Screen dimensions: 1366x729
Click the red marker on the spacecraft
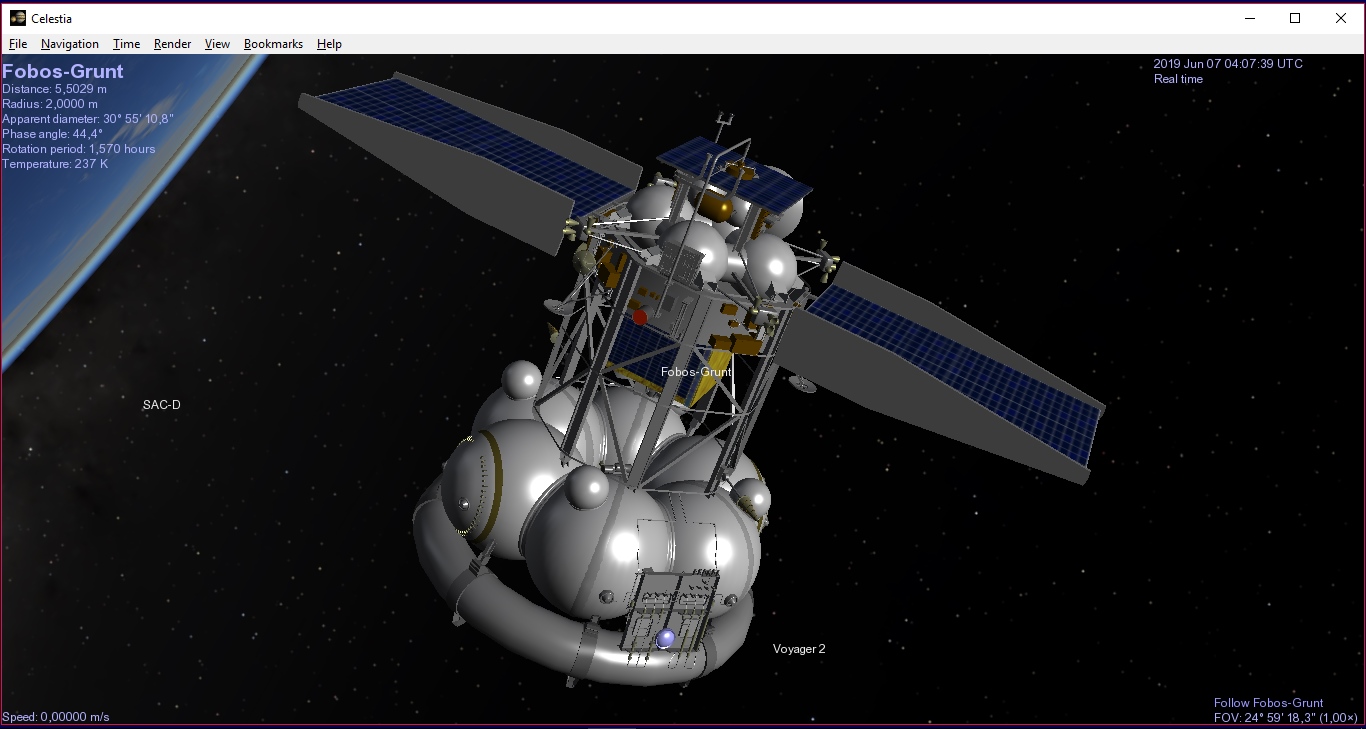click(x=640, y=317)
